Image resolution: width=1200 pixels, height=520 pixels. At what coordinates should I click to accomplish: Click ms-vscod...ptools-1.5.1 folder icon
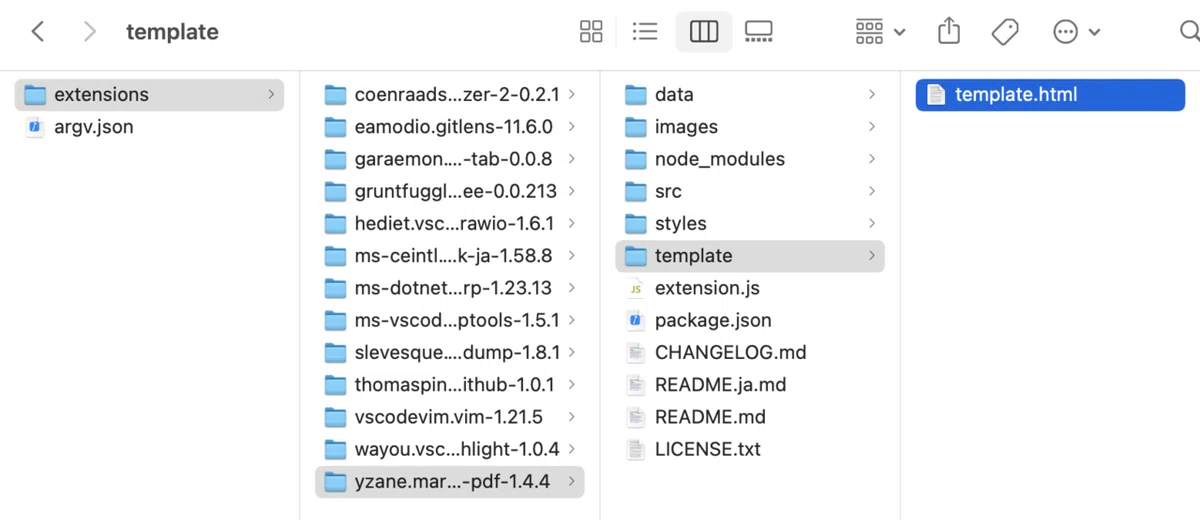click(x=335, y=320)
